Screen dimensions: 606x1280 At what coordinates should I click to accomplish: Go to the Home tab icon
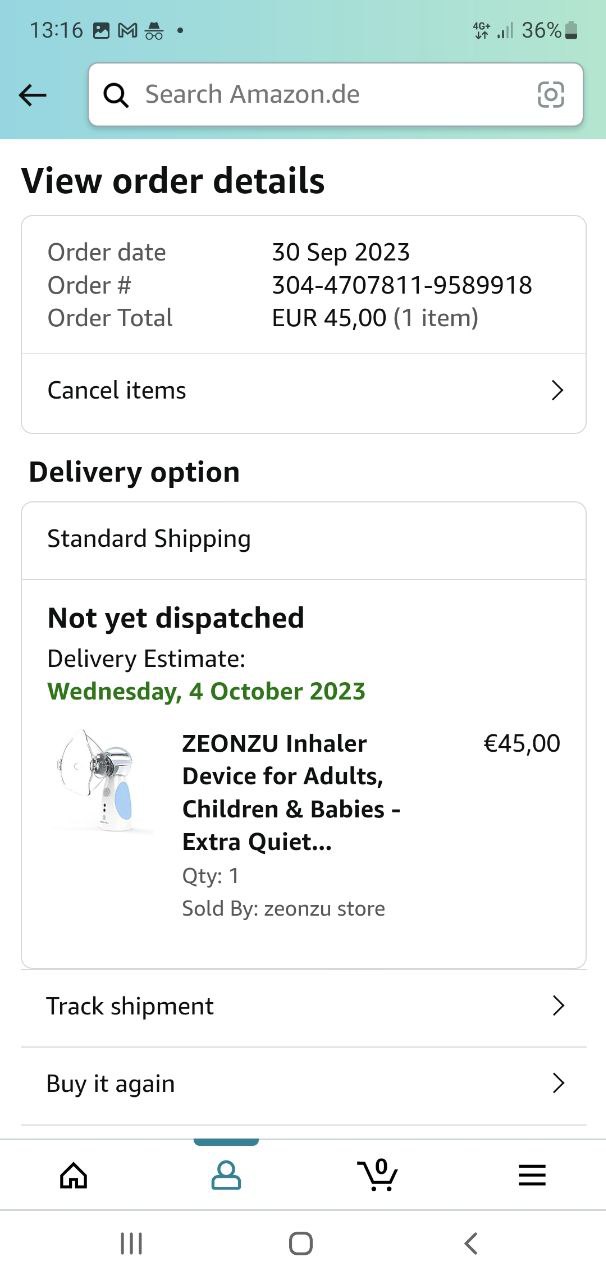click(x=73, y=1175)
